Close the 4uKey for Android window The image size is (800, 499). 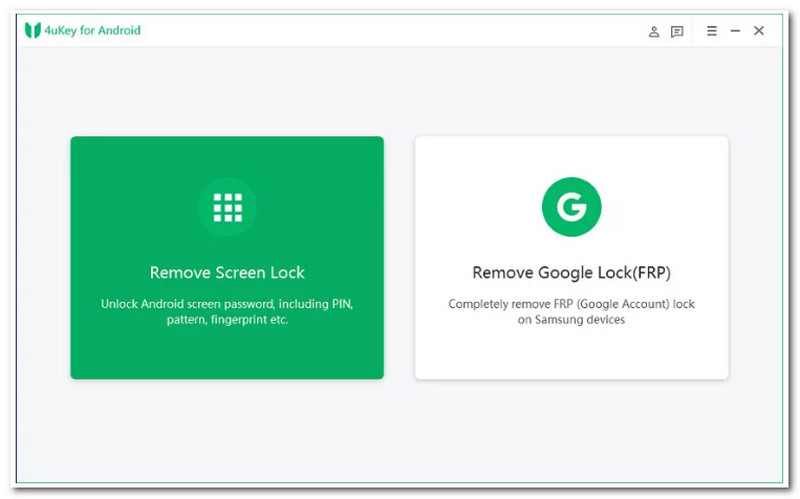(759, 31)
